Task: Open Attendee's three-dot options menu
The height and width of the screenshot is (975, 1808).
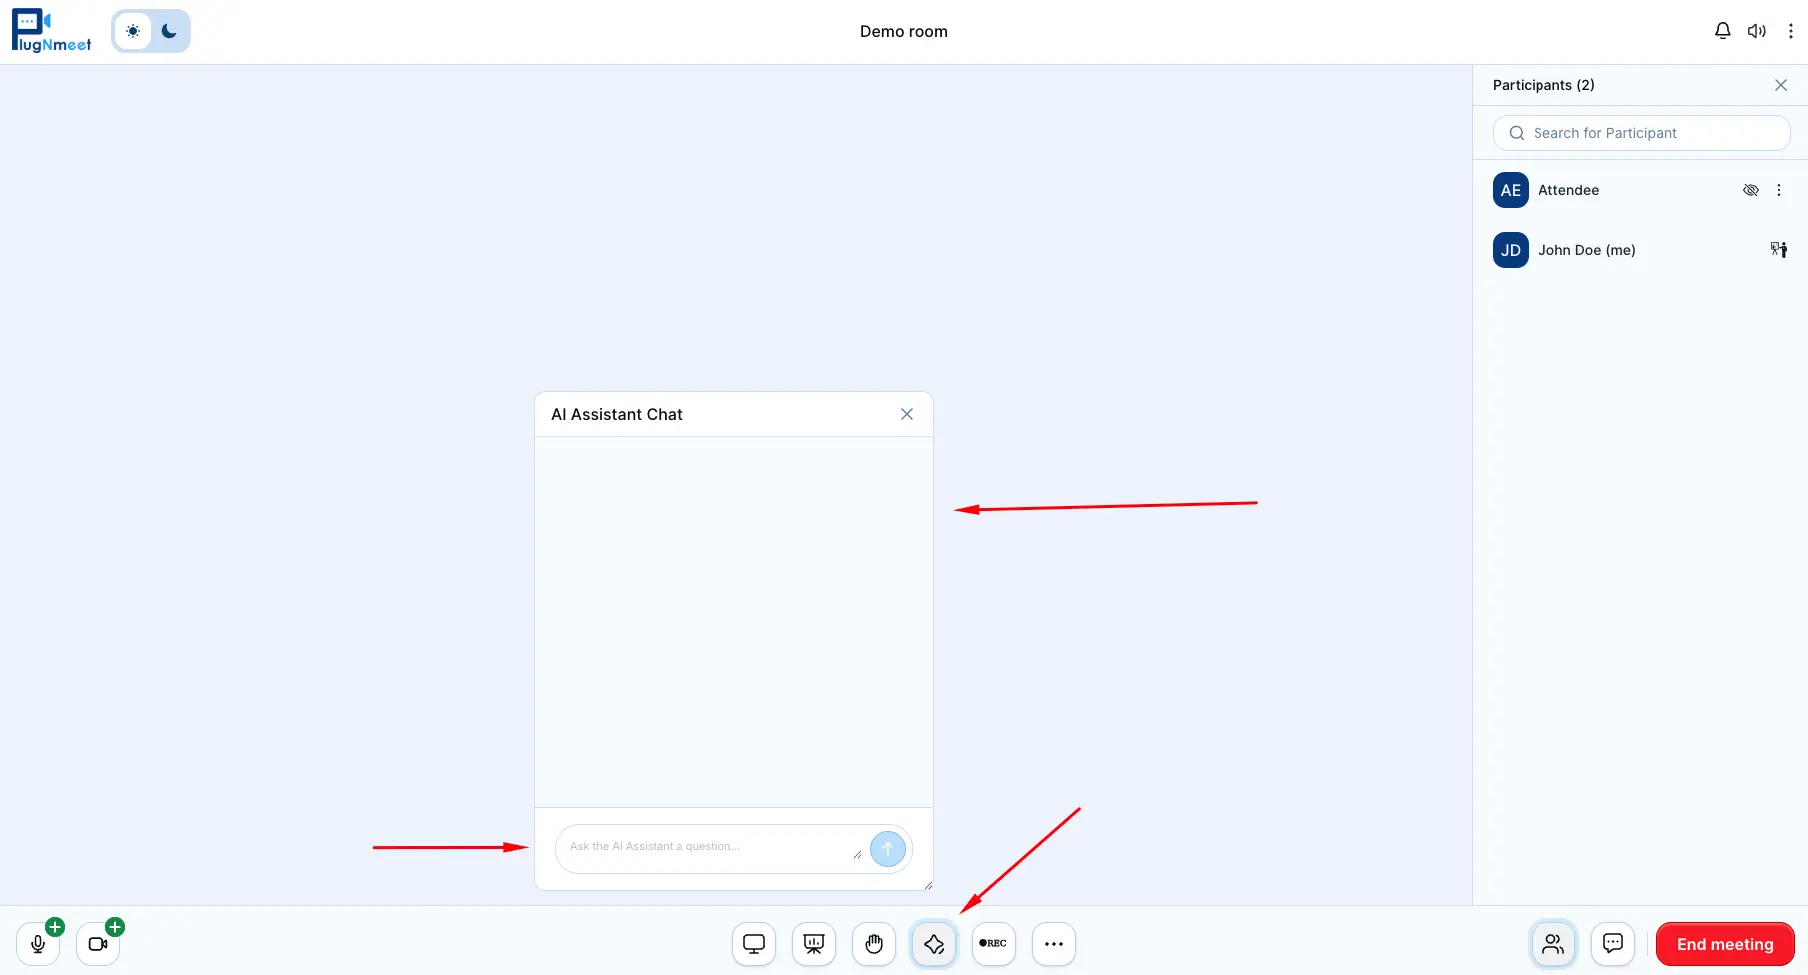Action: click(1779, 190)
